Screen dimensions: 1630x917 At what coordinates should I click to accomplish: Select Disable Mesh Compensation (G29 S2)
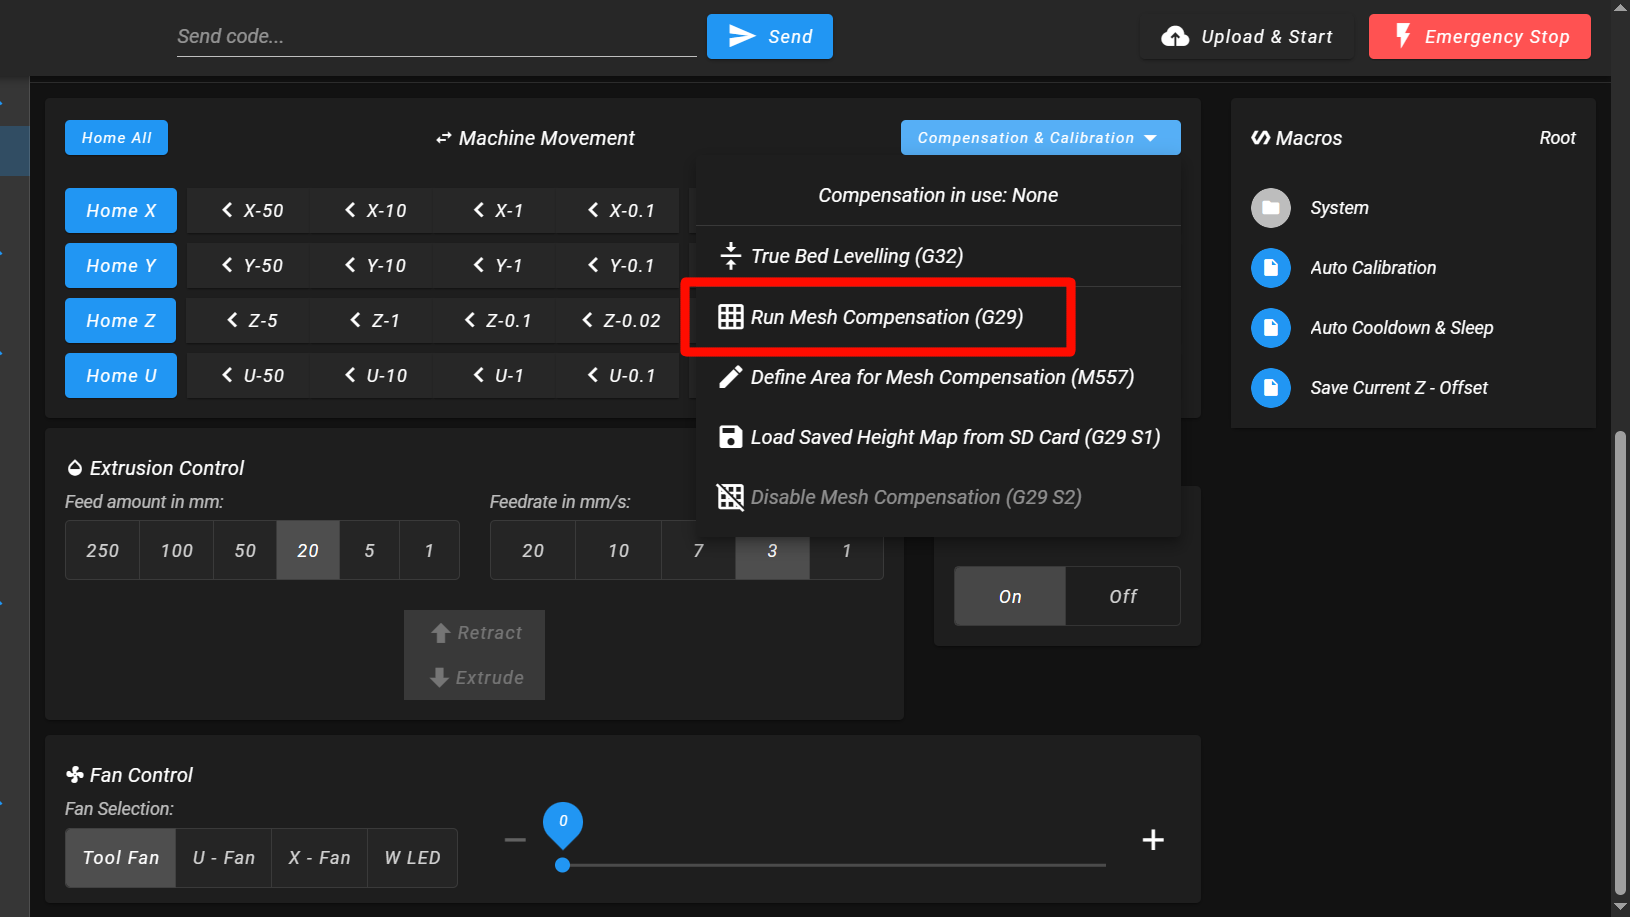938,497
